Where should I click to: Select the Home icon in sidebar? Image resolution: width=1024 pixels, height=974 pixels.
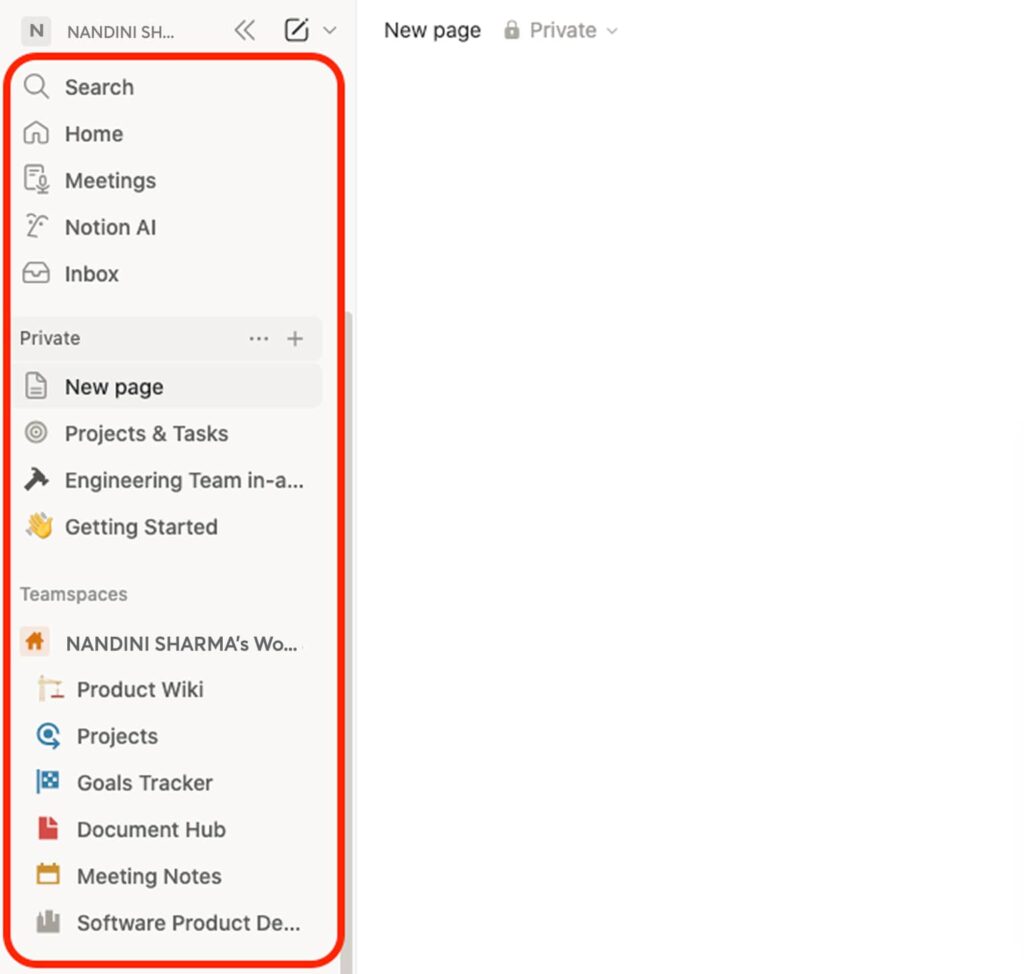click(36, 133)
